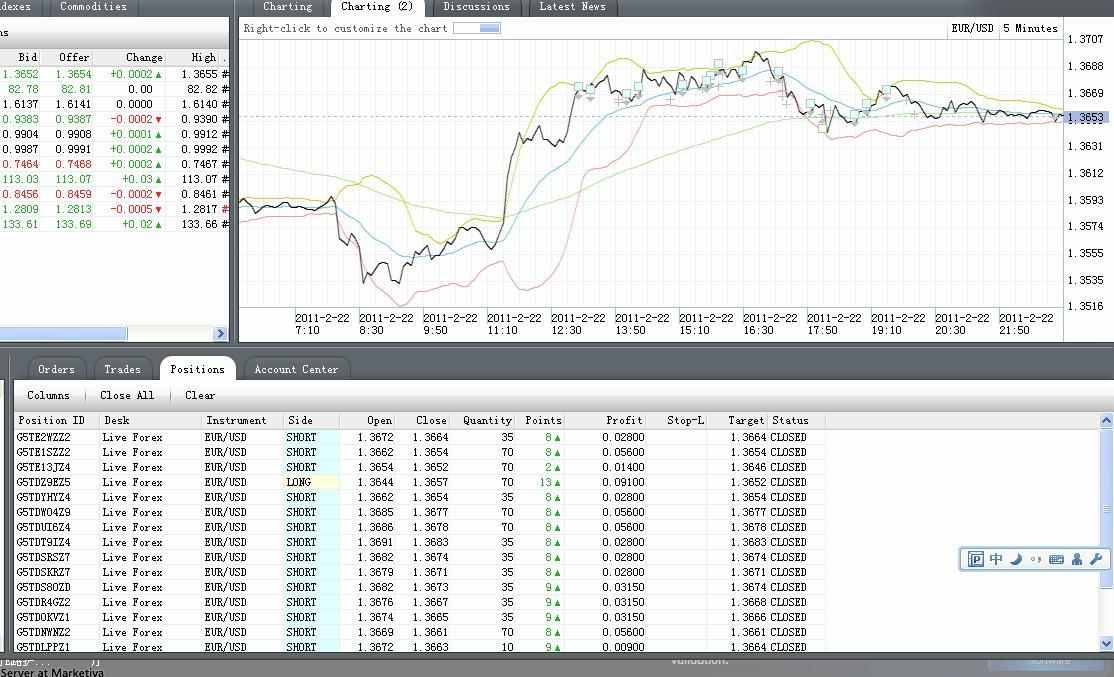Click the user account icon on IME bar
Viewport: 1114px width, 677px height.
tap(1076, 559)
